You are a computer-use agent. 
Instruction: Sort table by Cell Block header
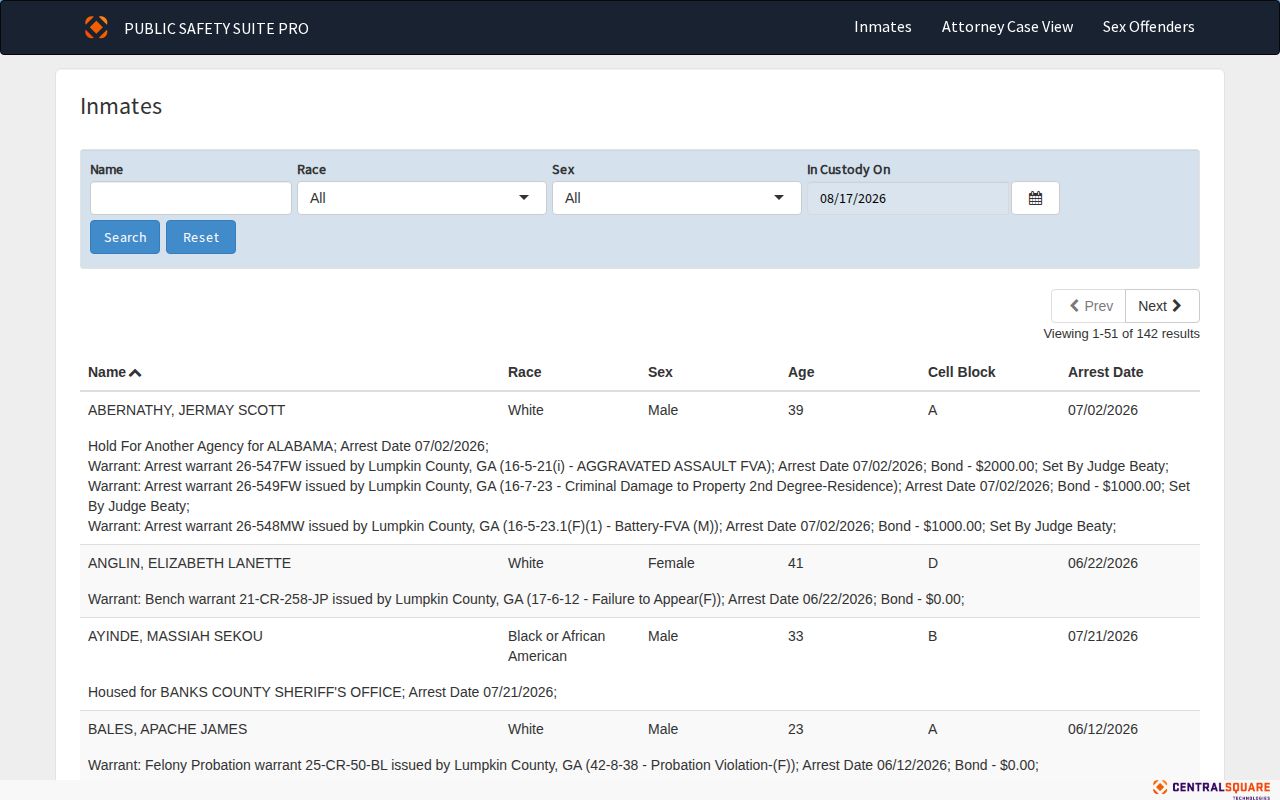(962, 372)
